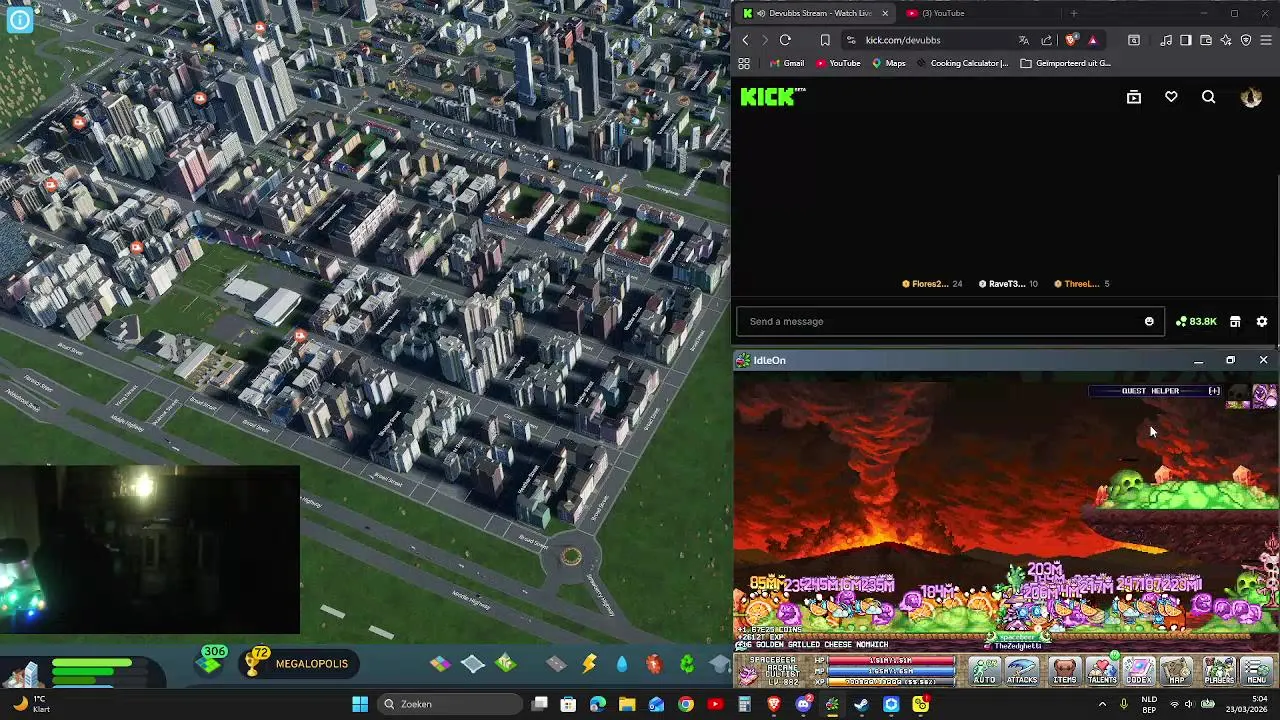
Task: Select the Signature buildings tool in Cities Skylines
Action: [x=506, y=664]
